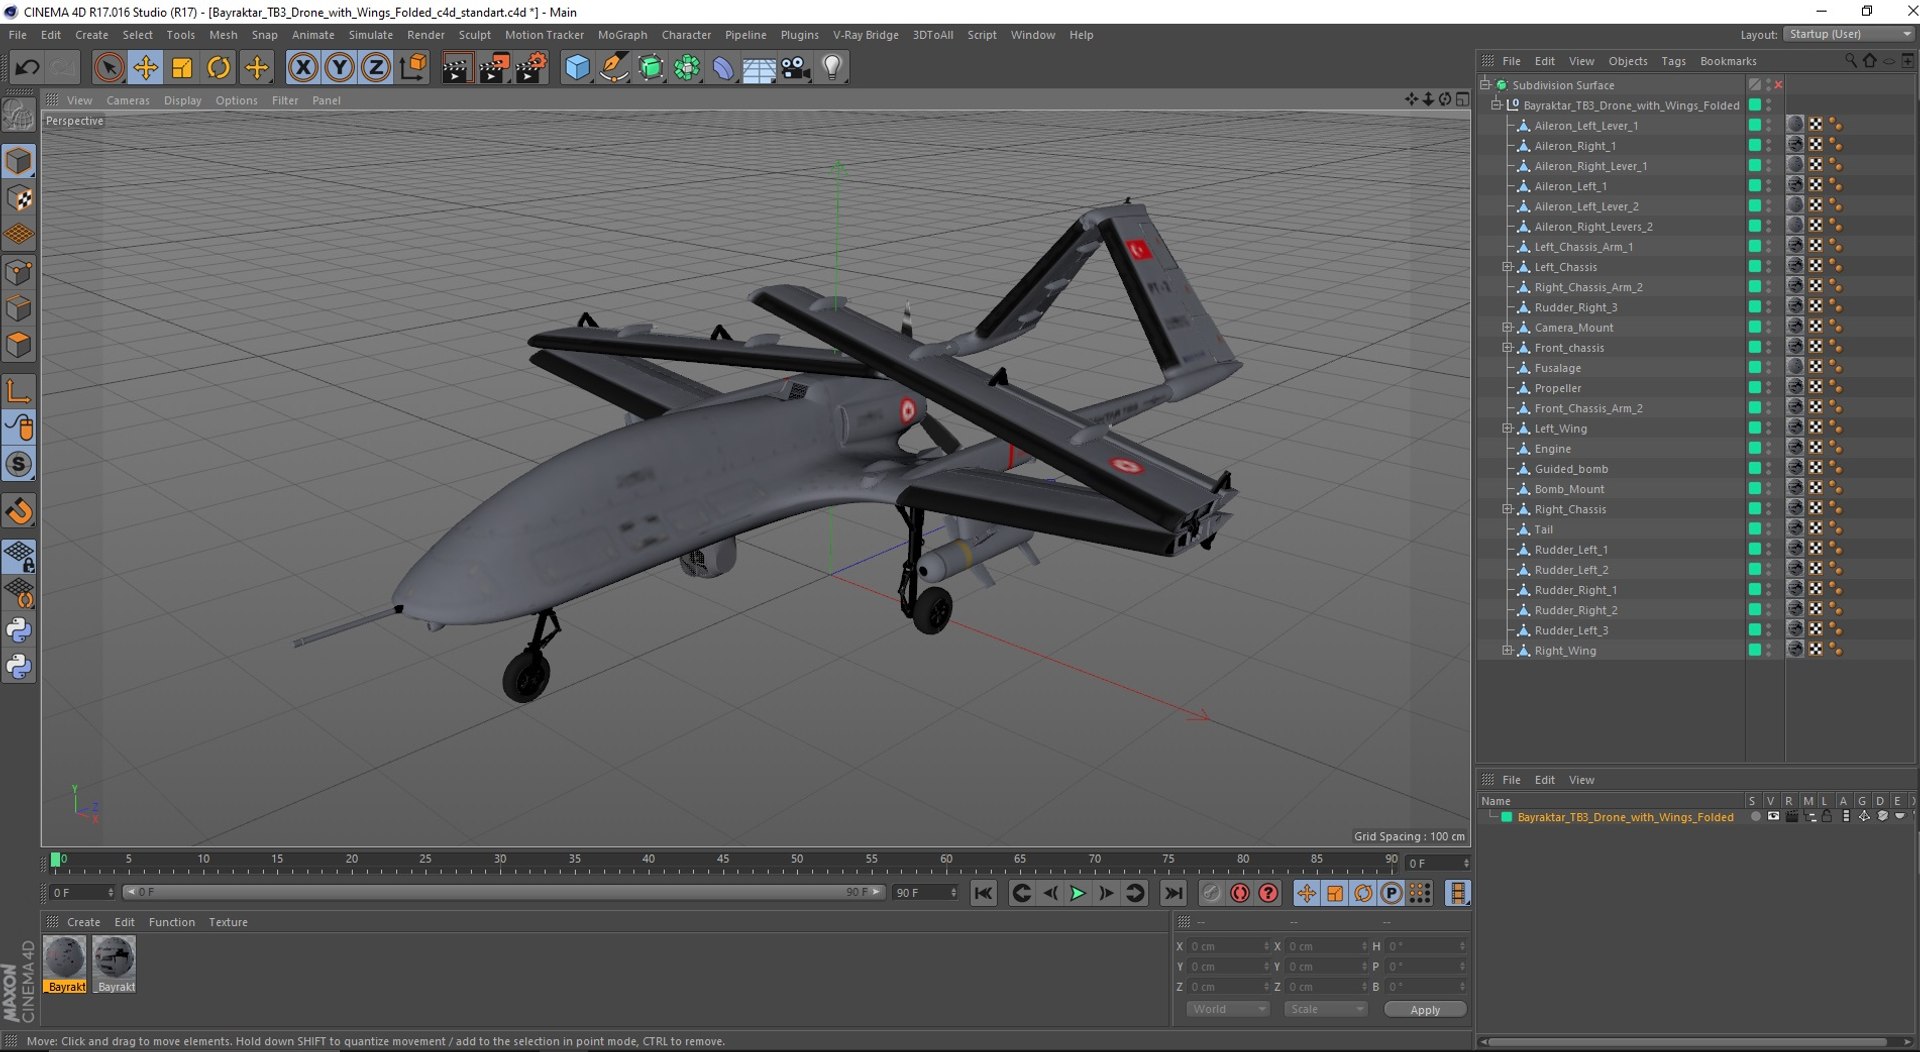The image size is (1920, 1052).
Task: Click the X position input field
Action: [x=1228, y=946]
